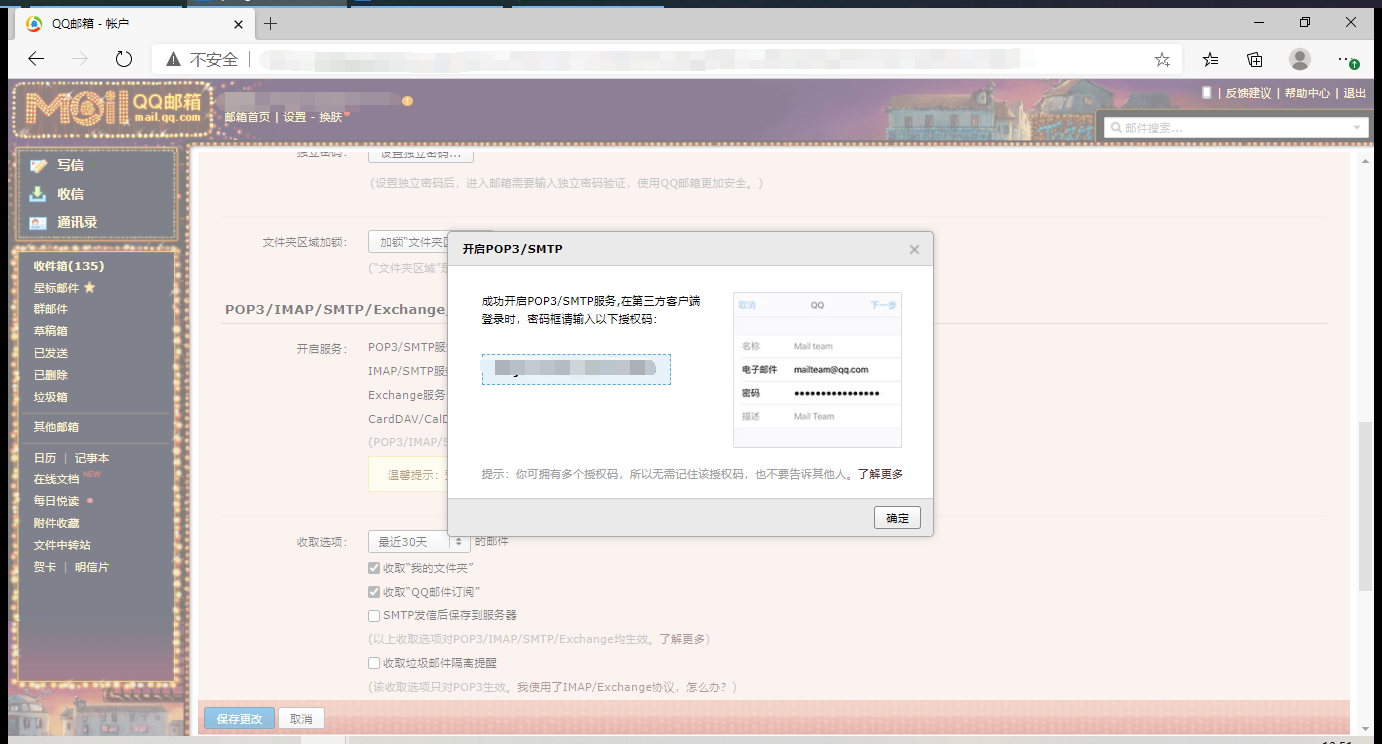Open 垃圾箱 folder
Viewport: 1382px width, 744px height.
pos(51,397)
